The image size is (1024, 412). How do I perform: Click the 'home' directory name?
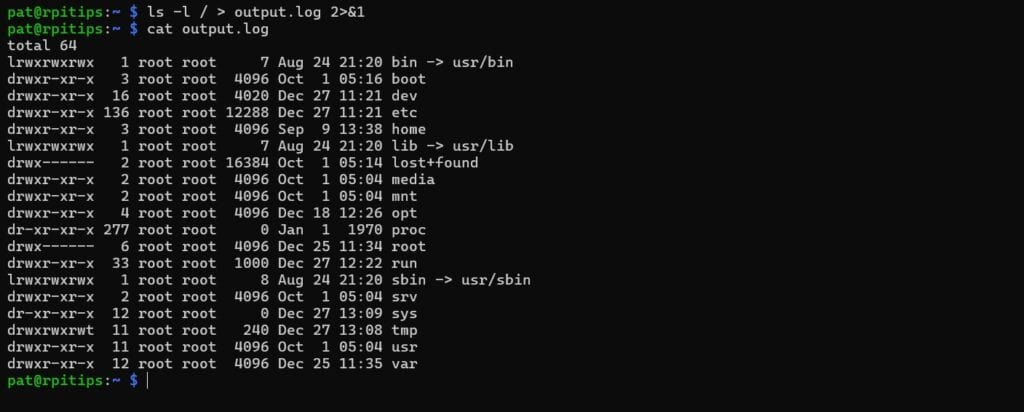409,129
